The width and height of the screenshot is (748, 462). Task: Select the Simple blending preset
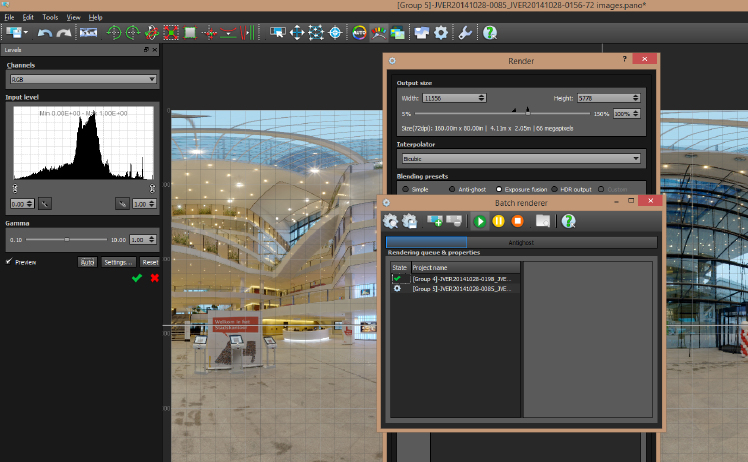(405, 189)
